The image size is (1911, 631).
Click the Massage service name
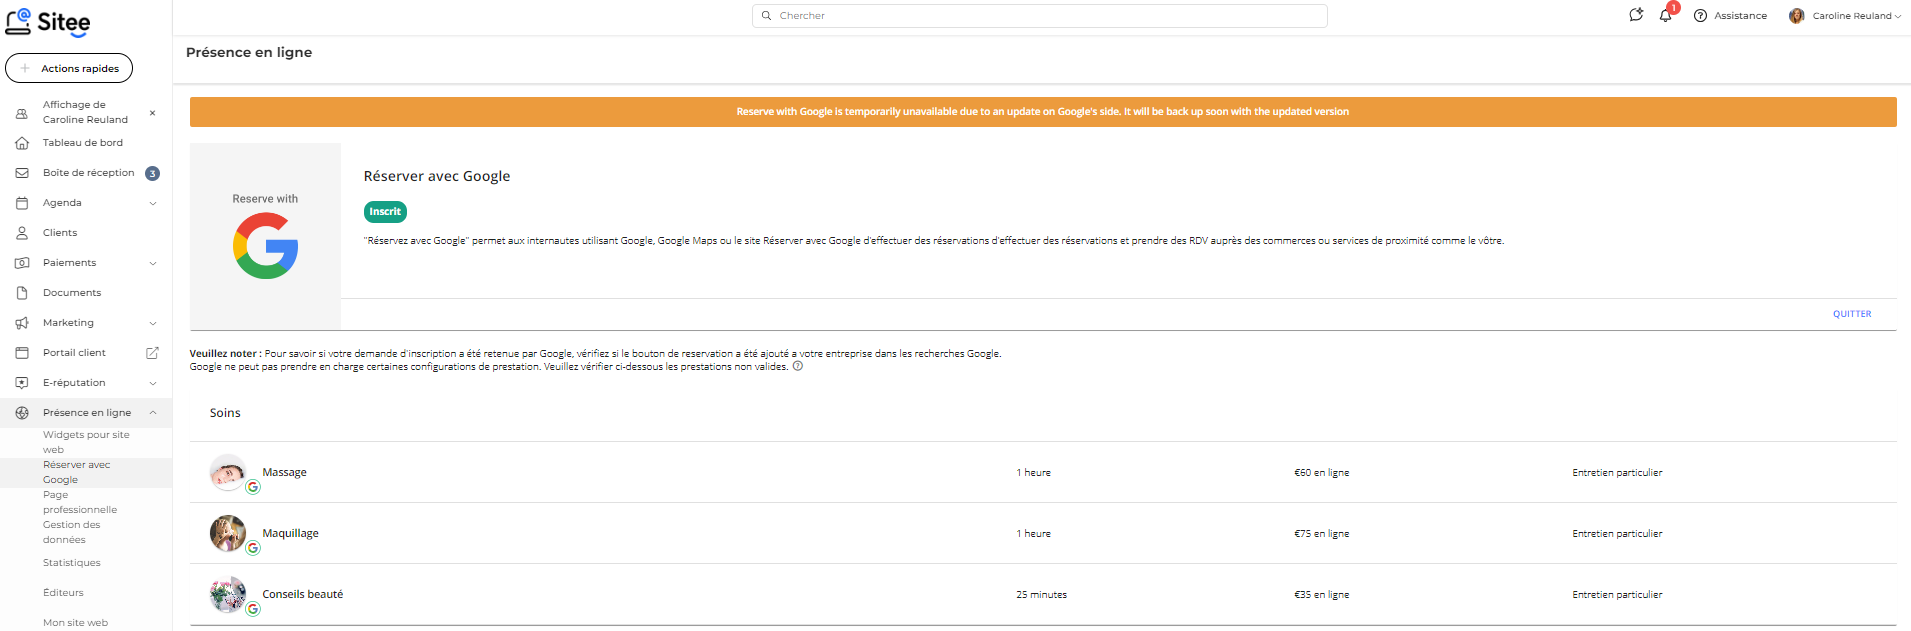284,472
